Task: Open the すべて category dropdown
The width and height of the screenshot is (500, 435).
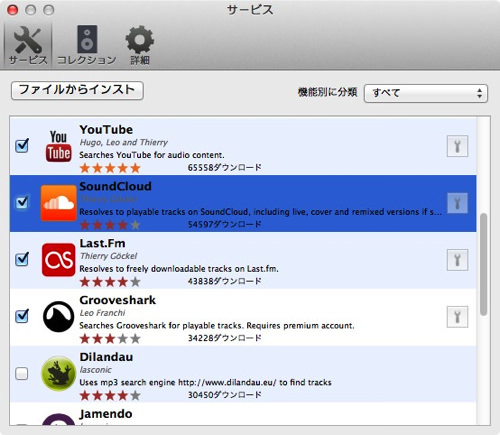Action: (426, 93)
